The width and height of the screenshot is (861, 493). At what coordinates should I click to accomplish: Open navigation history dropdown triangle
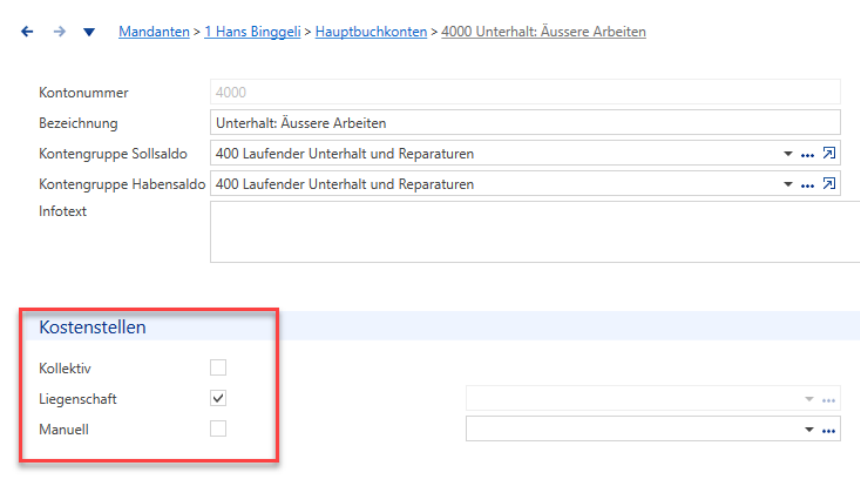coord(89,32)
